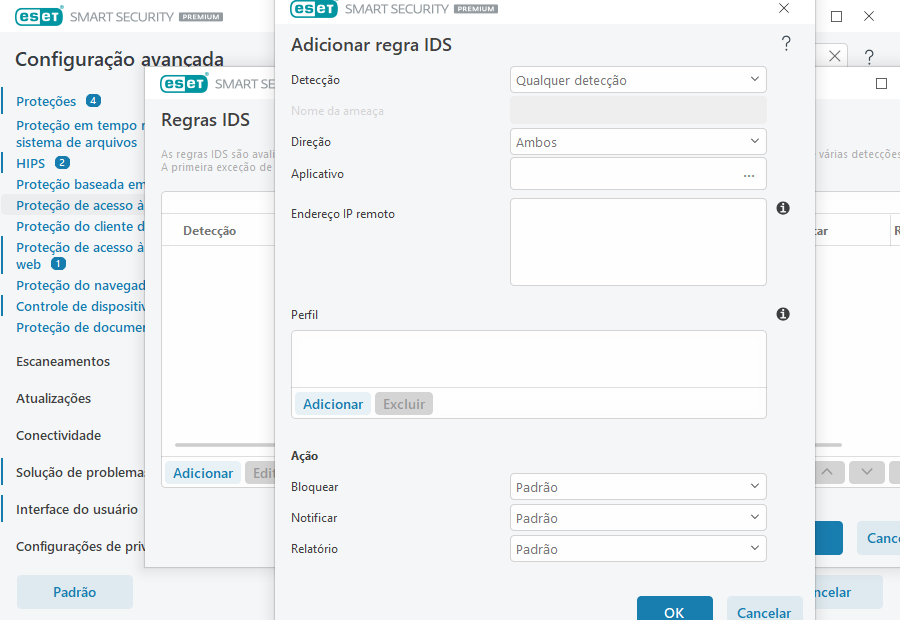Open the Relatório dropdown
Image resolution: width=900 pixels, height=620 pixels.
click(638, 549)
